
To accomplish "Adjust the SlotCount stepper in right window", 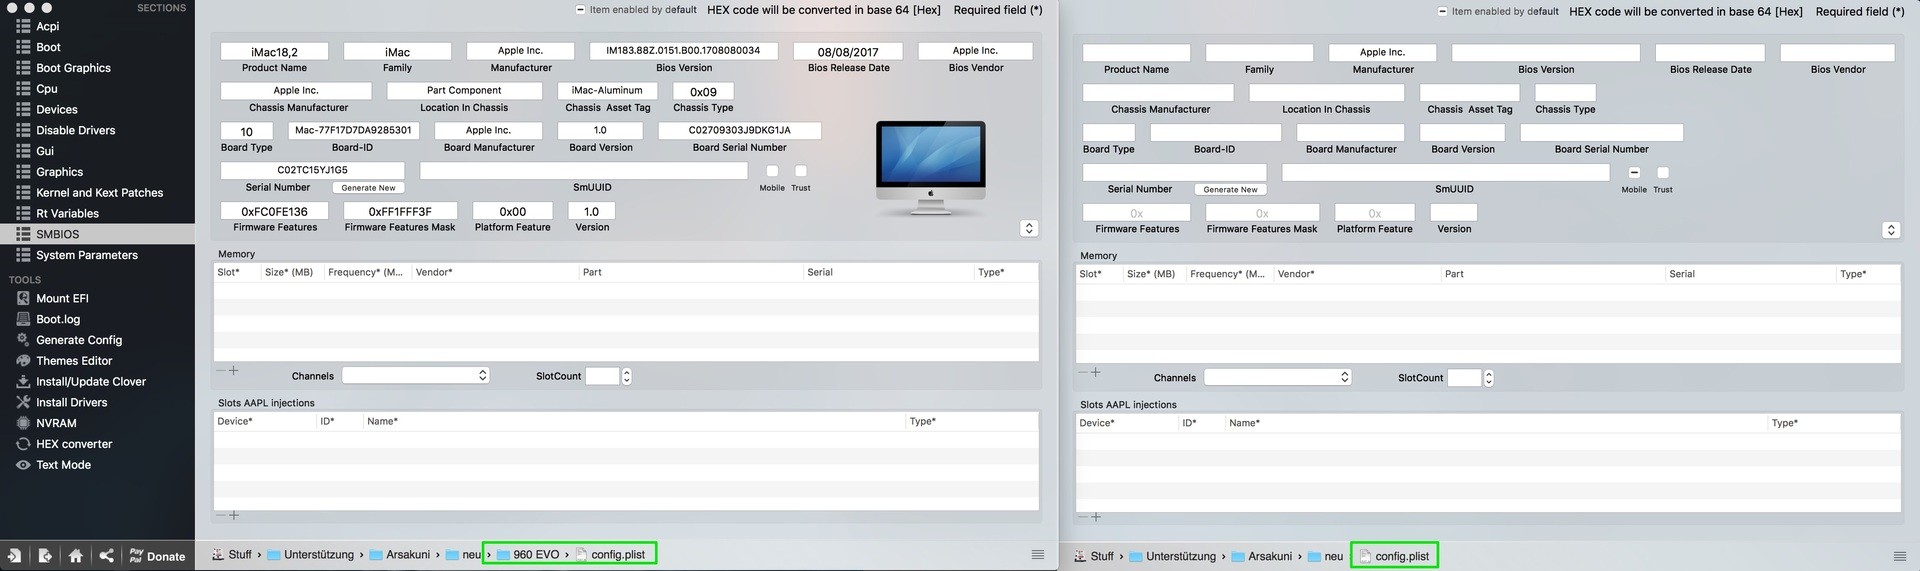I will tap(1488, 378).
